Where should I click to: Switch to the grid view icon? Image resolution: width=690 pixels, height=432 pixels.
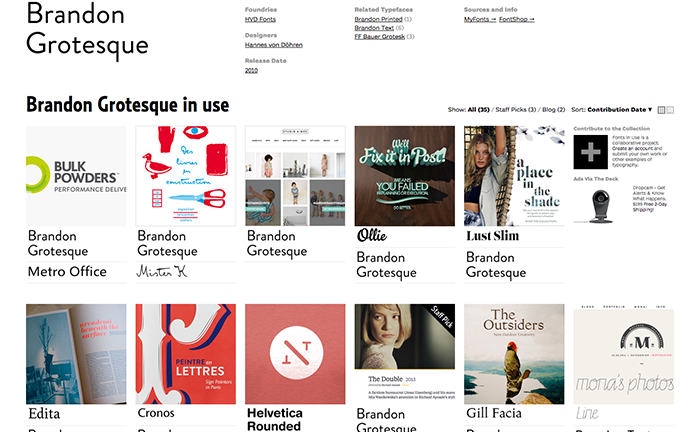coord(661,110)
